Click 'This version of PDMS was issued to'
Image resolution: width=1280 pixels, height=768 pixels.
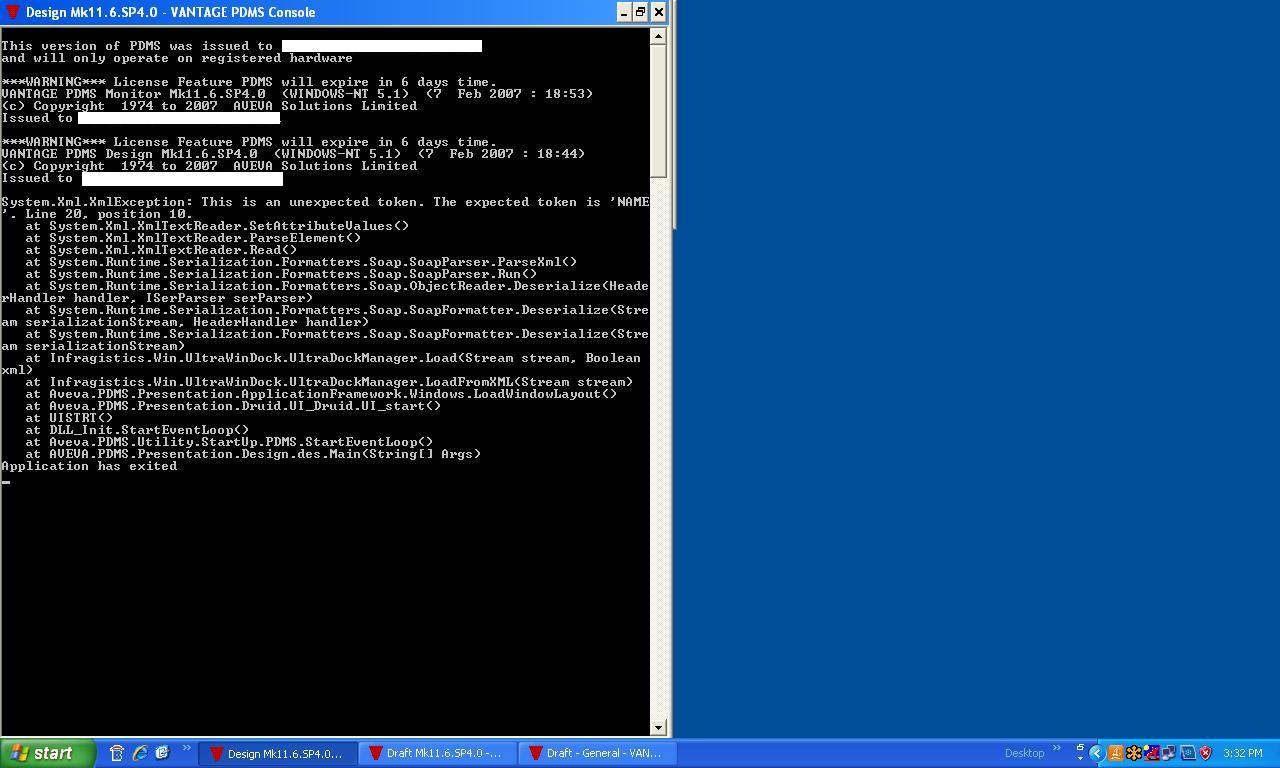tap(137, 46)
